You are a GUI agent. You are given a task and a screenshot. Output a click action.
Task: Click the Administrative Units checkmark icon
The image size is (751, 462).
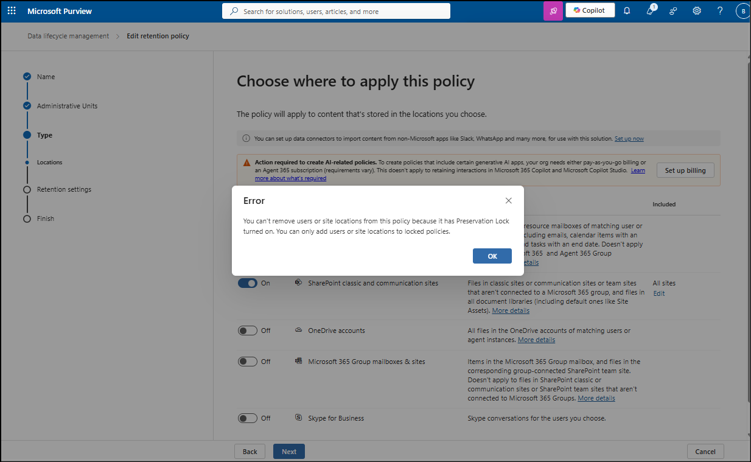(27, 106)
